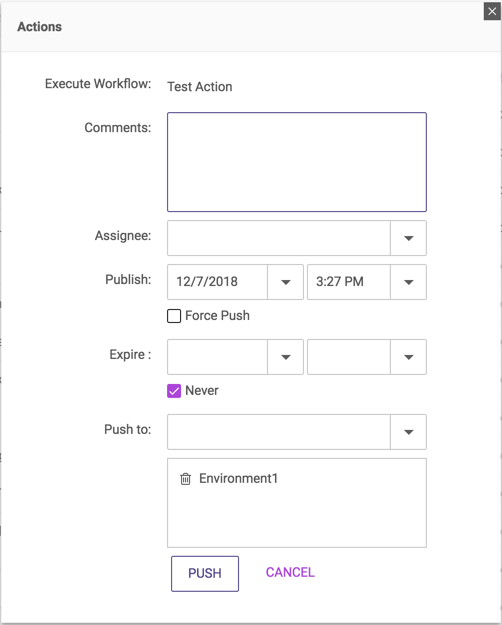This screenshot has height=625, width=502.
Task: Click the Publish time field showing 3:27 PM
Action: (348, 282)
